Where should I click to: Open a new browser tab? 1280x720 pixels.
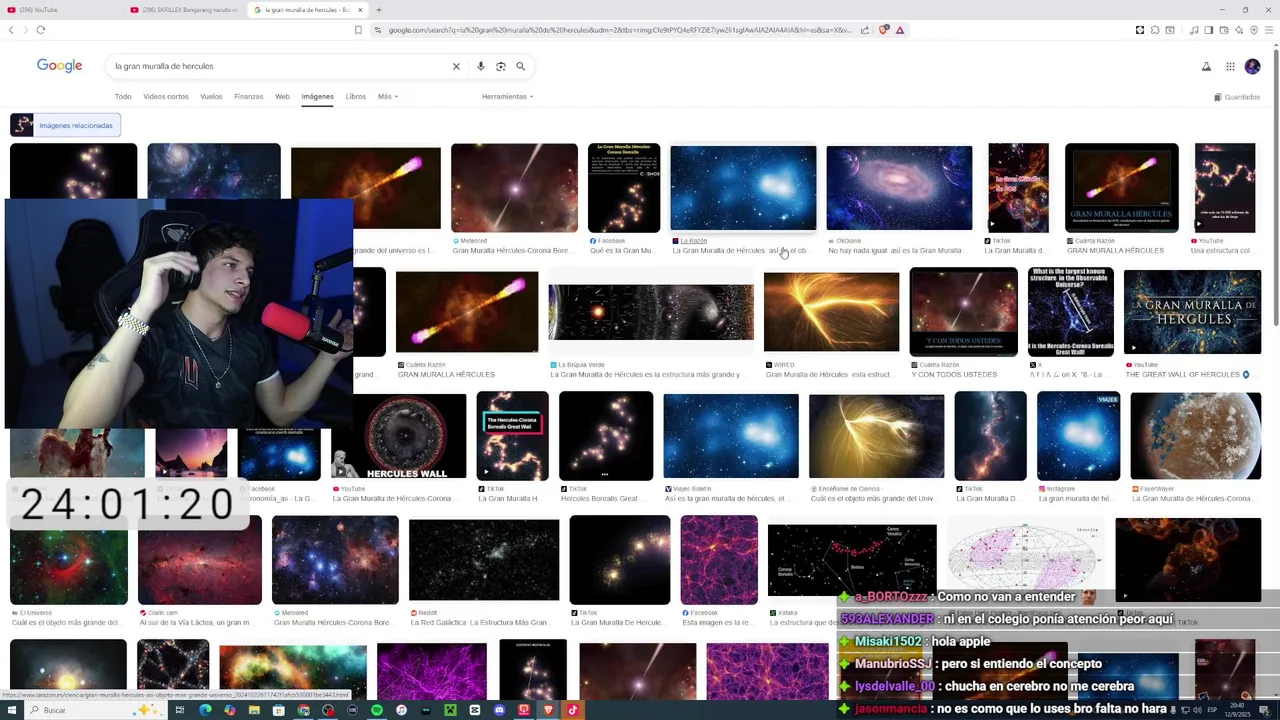[378, 10]
